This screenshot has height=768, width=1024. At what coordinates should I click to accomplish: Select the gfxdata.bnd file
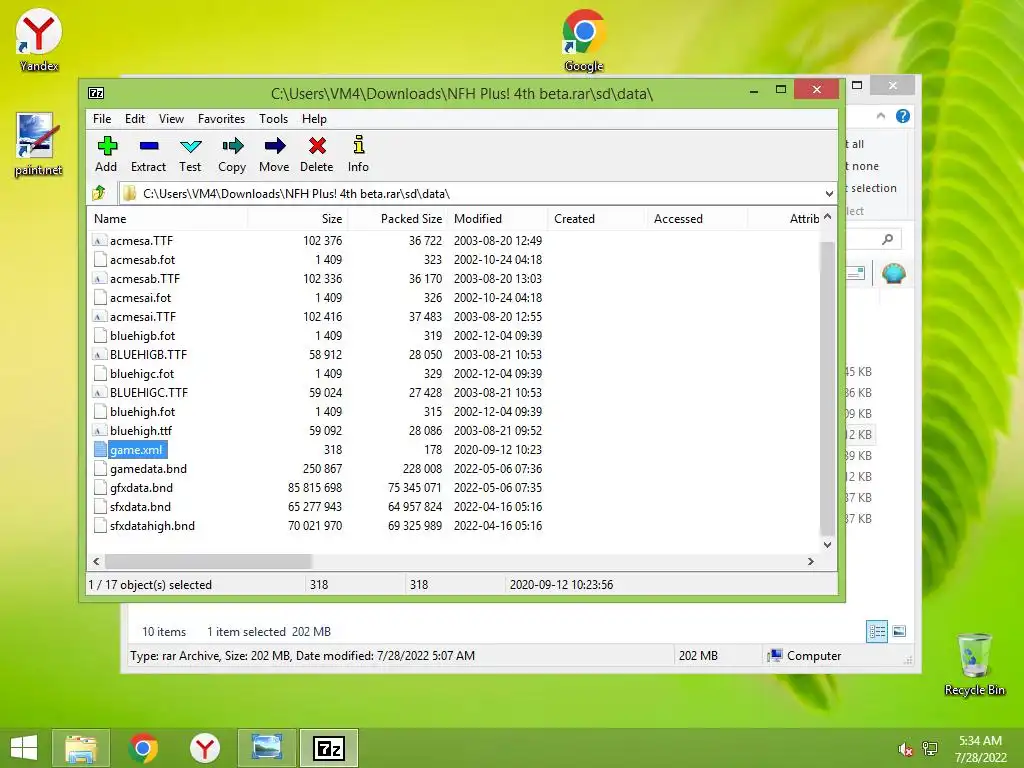141,488
